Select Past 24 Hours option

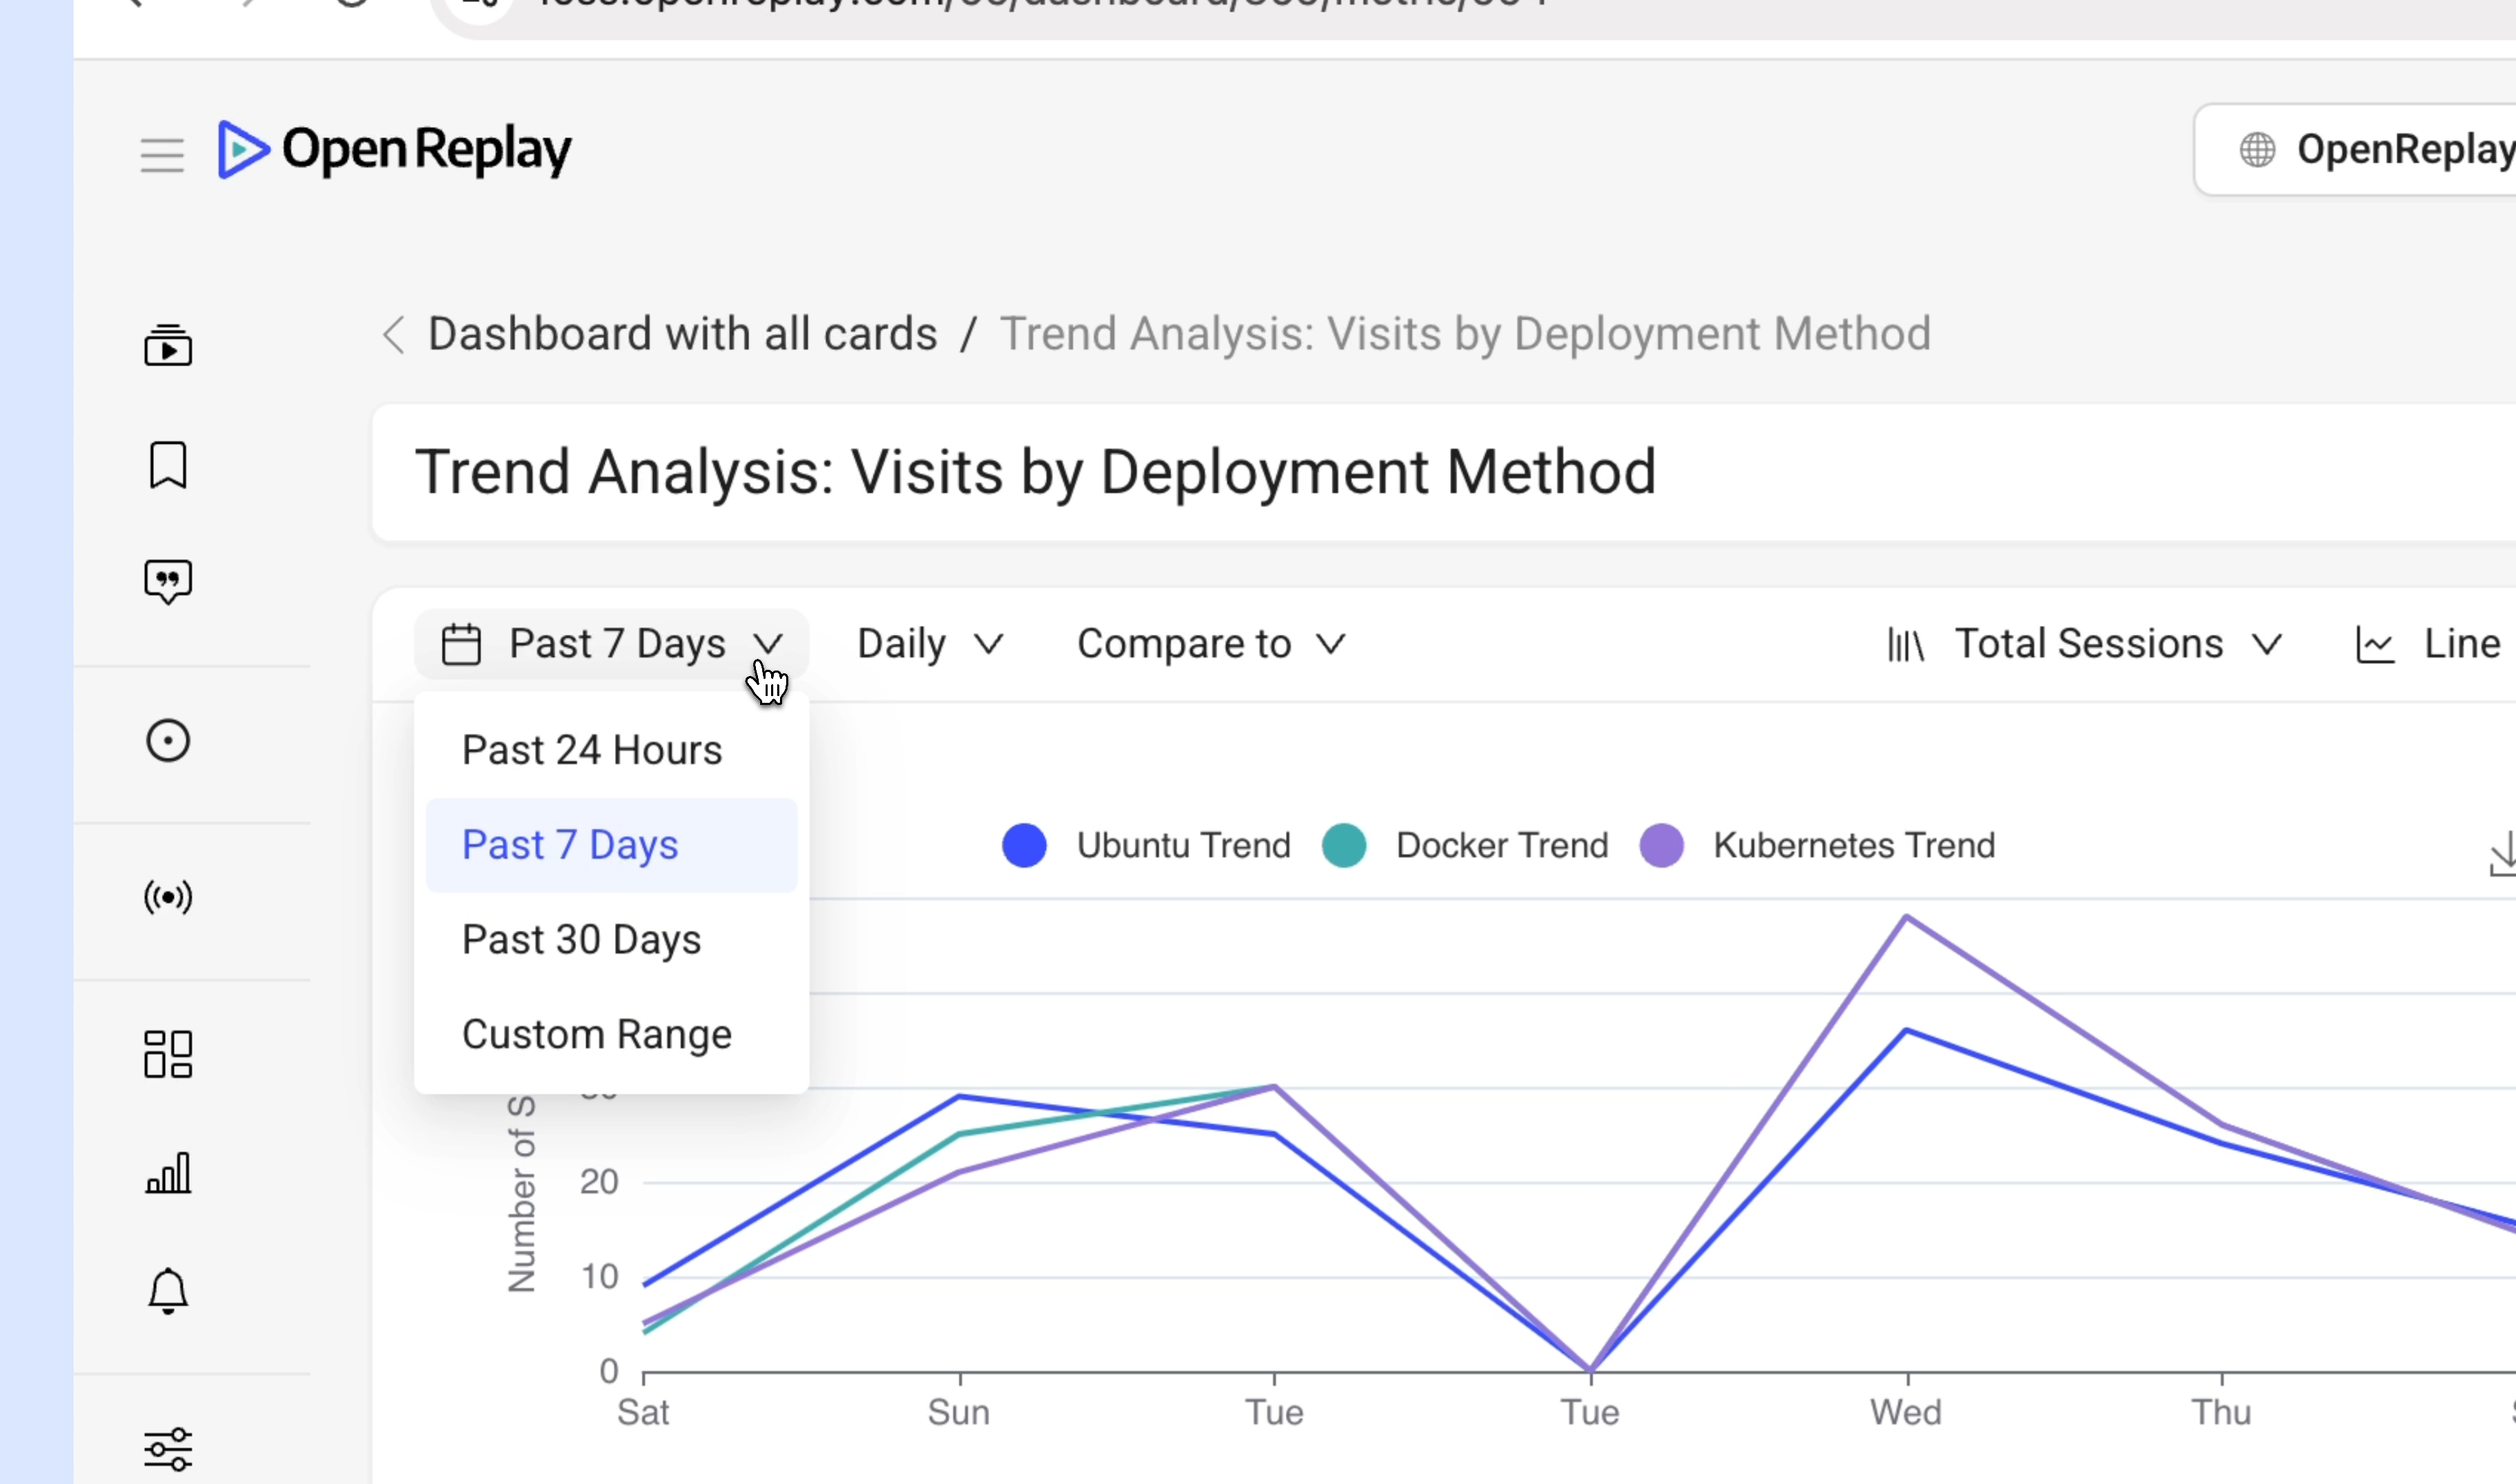pos(612,750)
